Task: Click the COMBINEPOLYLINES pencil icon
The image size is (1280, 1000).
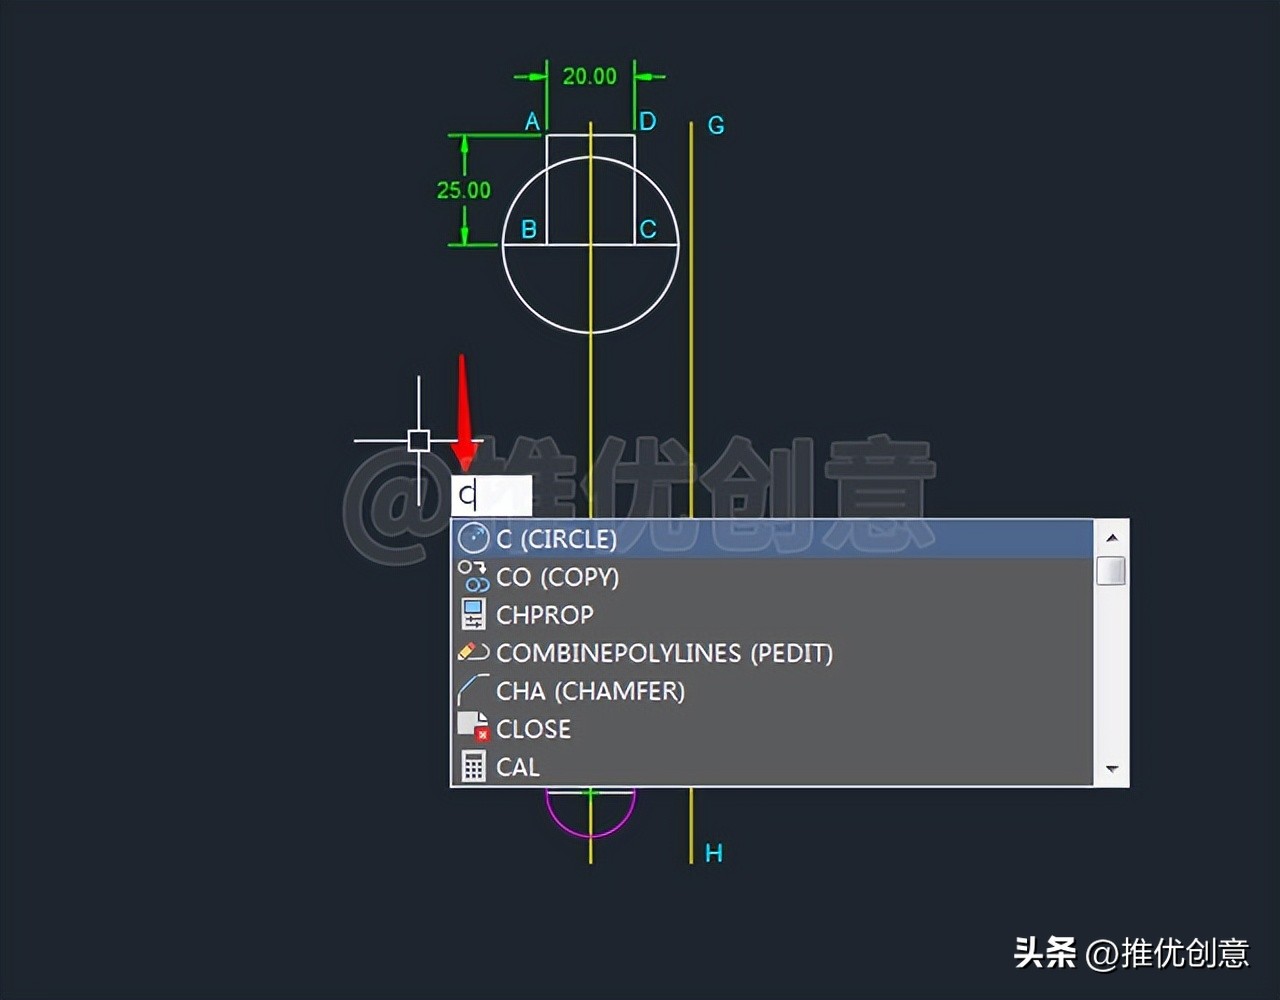Action: tap(472, 652)
